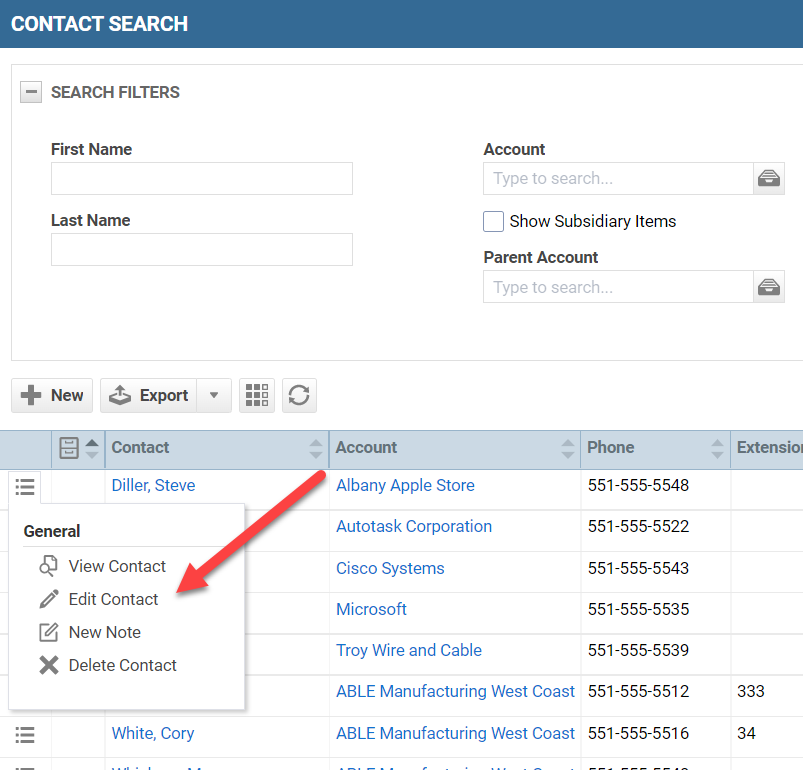Click the Last Name input field
Screen dimensions: 803x770
(202, 249)
